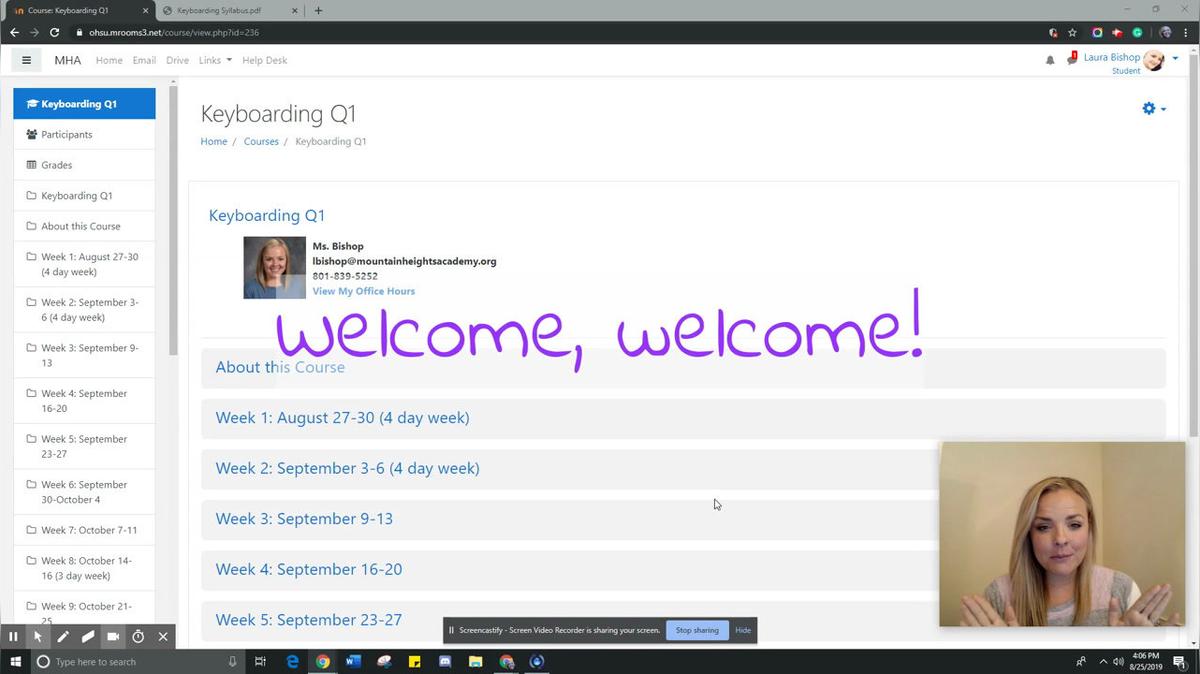
Task: Bookmark this page with star icon
Action: (x=1072, y=32)
